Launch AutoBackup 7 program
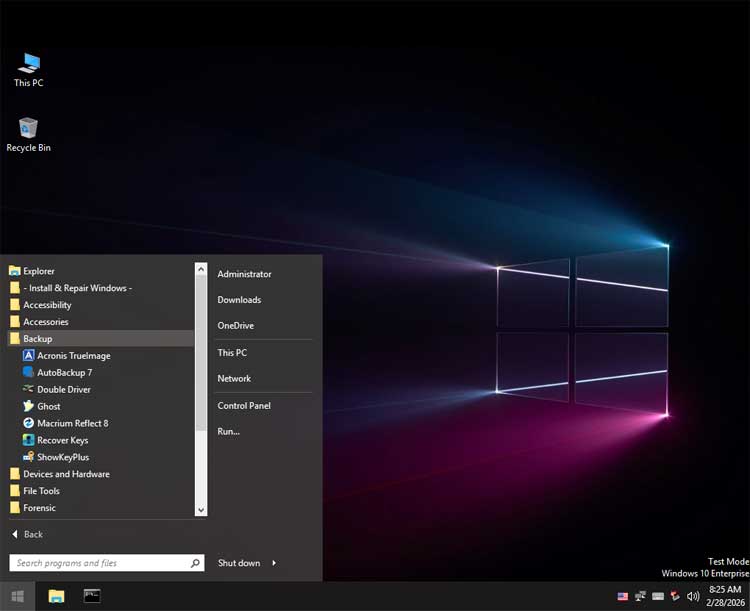Viewport: 750px width, 611px height. coord(64,372)
